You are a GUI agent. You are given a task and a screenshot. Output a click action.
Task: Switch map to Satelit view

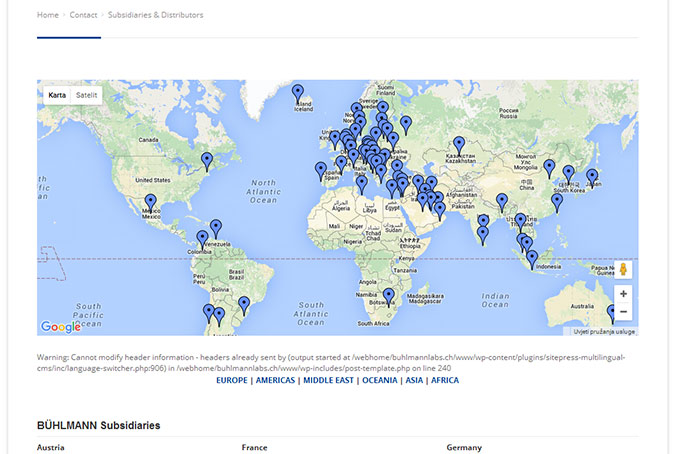(x=87, y=95)
